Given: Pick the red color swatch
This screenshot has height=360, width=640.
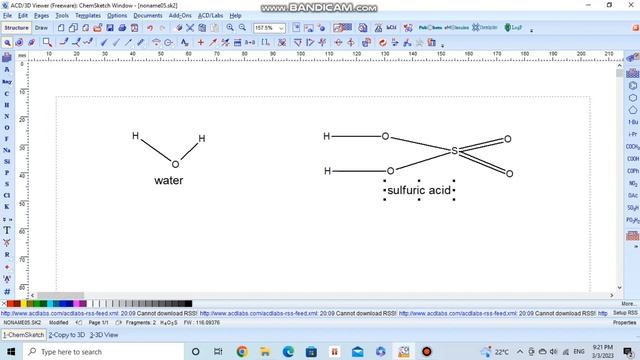Looking at the screenshot, I should pyautogui.click(x=10, y=304).
